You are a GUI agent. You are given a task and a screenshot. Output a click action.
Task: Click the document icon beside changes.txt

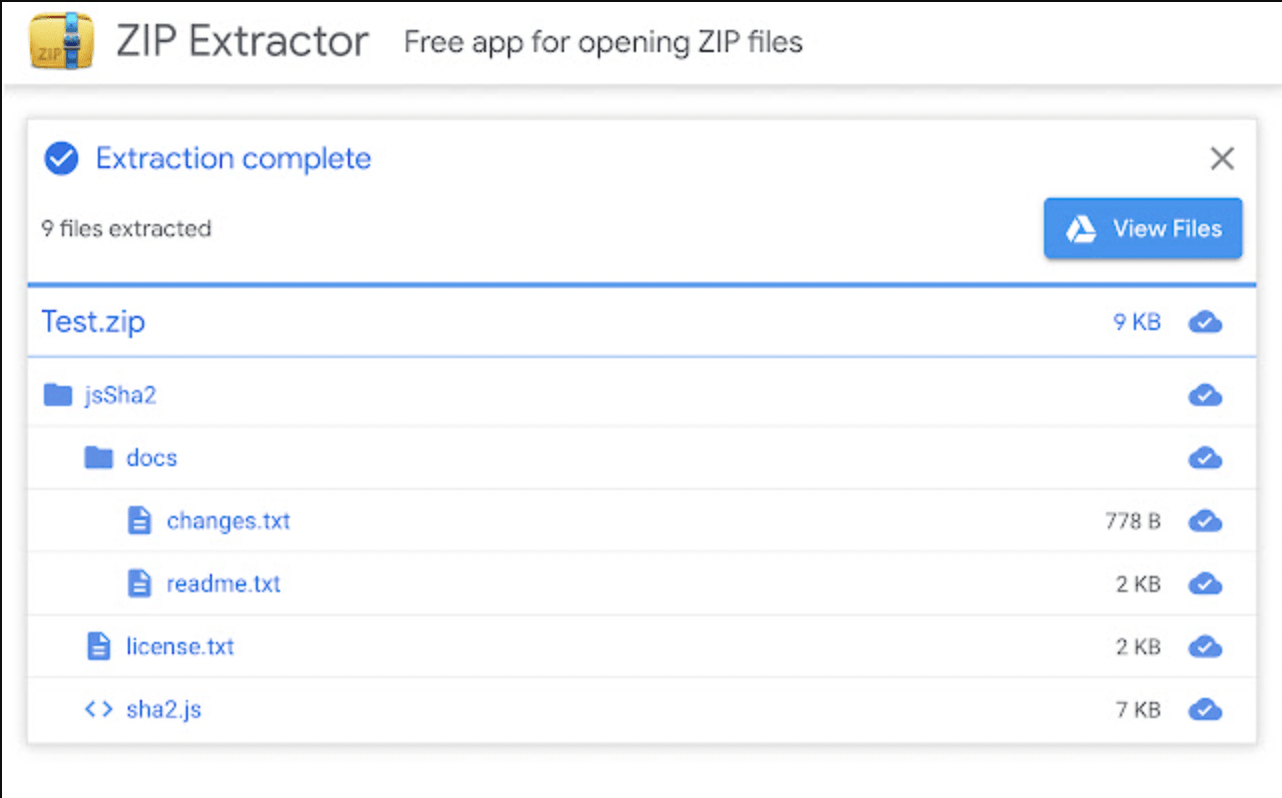(138, 520)
